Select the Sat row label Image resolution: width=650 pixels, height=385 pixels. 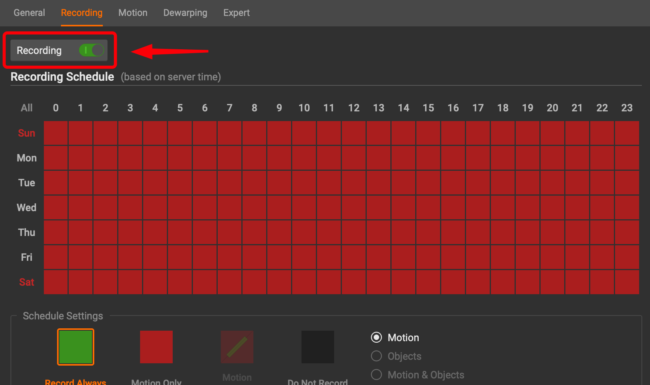[27, 282]
